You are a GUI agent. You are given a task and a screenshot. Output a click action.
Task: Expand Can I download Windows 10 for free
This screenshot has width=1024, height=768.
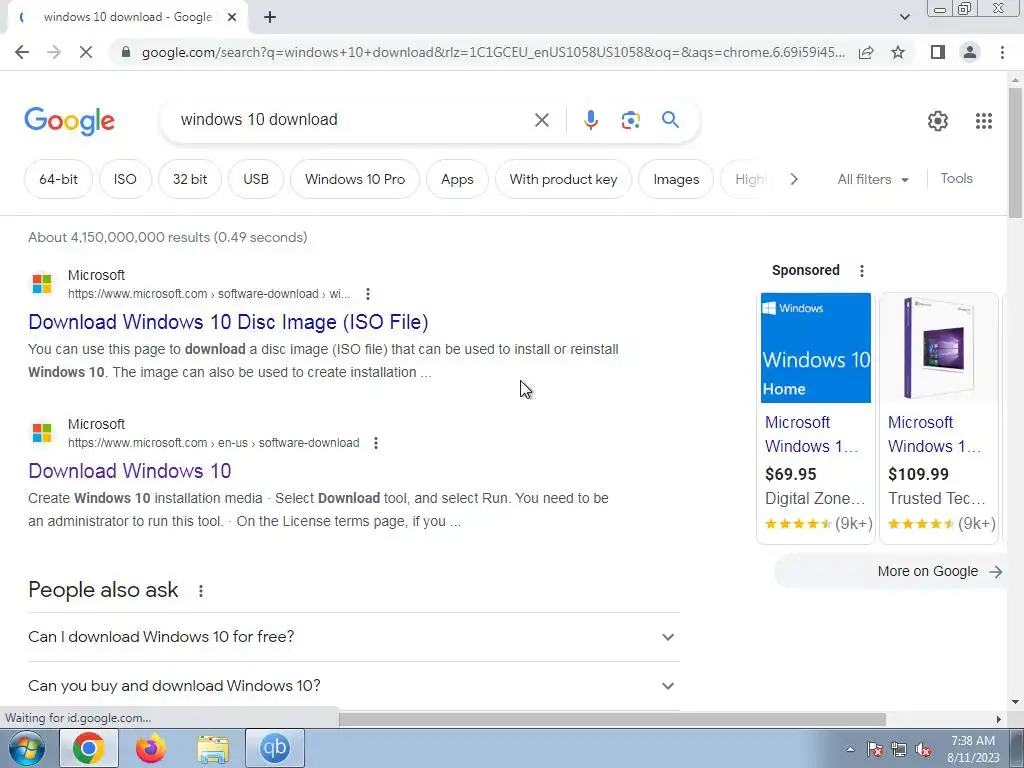pyautogui.click(x=354, y=637)
